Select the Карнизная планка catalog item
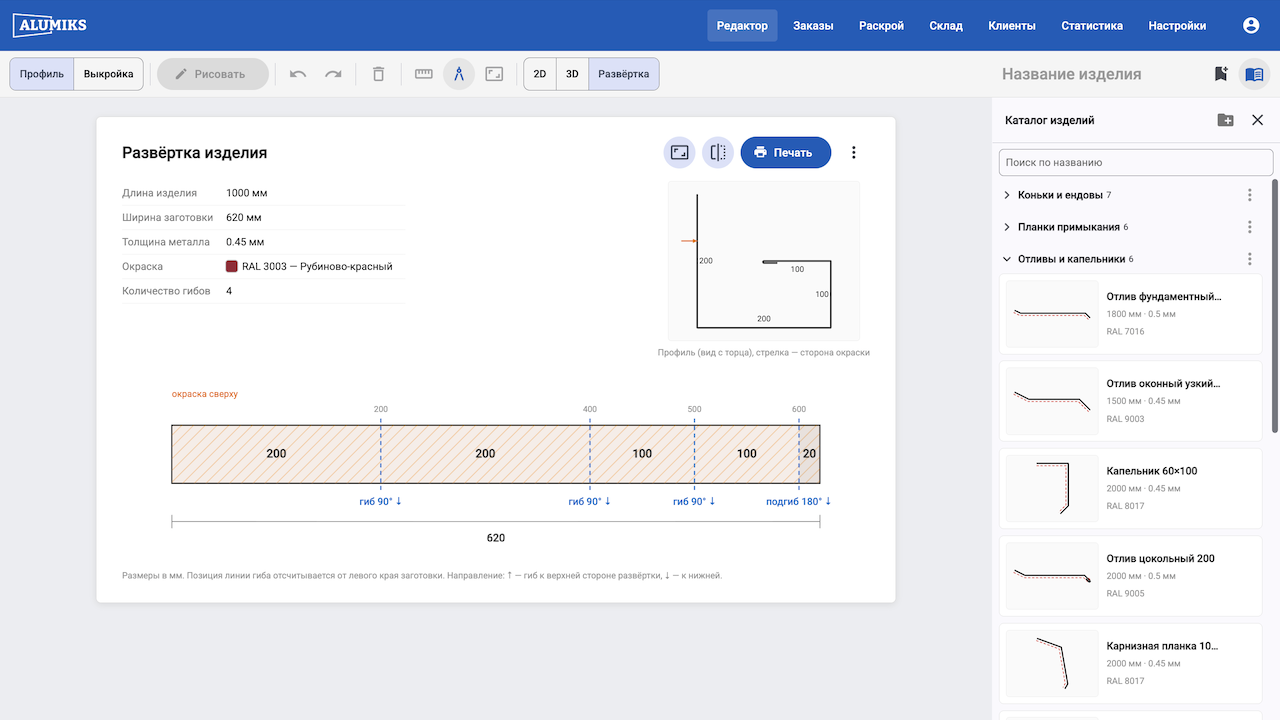 point(1131,663)
